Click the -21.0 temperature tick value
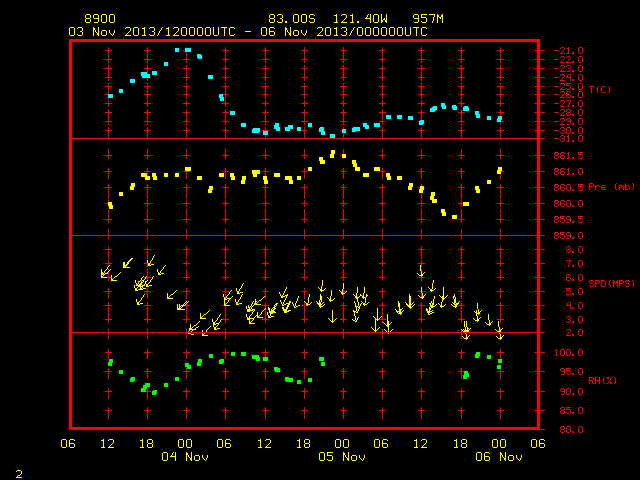Image resolution: width=640 pixels, height=480 pixels. point(568,51)
